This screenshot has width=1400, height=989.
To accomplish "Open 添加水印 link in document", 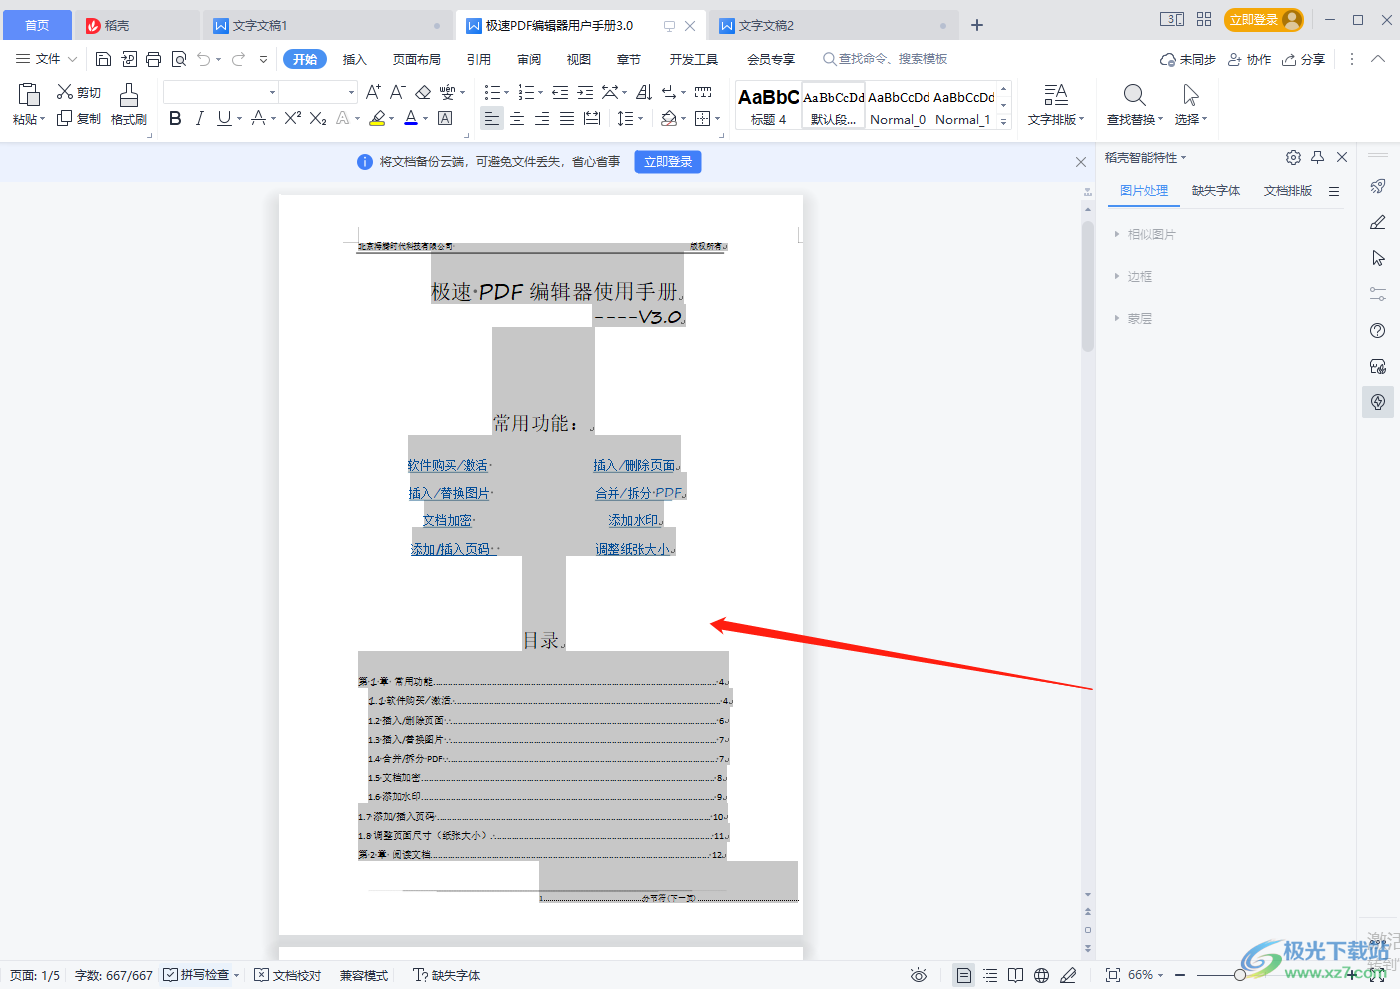I will [x=634, y=520].
